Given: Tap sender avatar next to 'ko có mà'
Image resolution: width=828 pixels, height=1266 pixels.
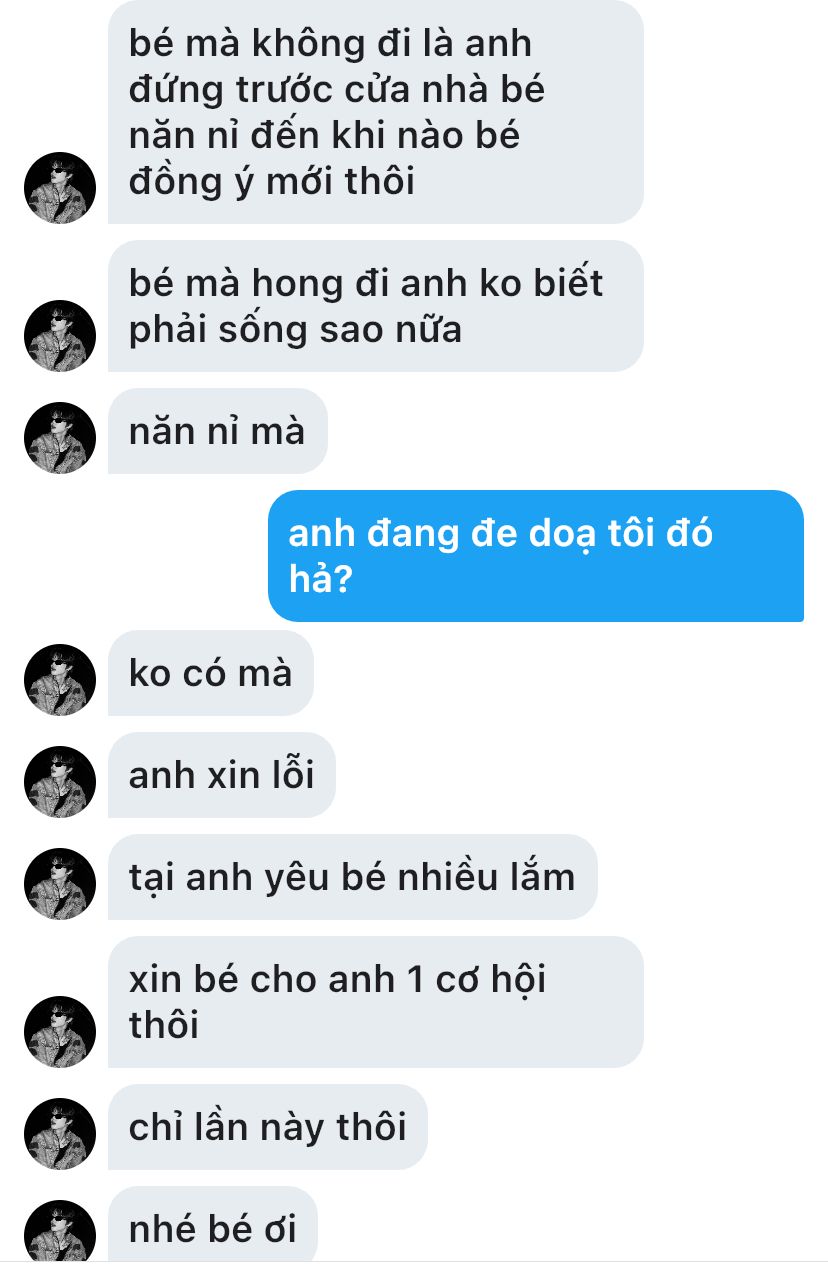Looking at the screenshot, I should pos(60,680).
